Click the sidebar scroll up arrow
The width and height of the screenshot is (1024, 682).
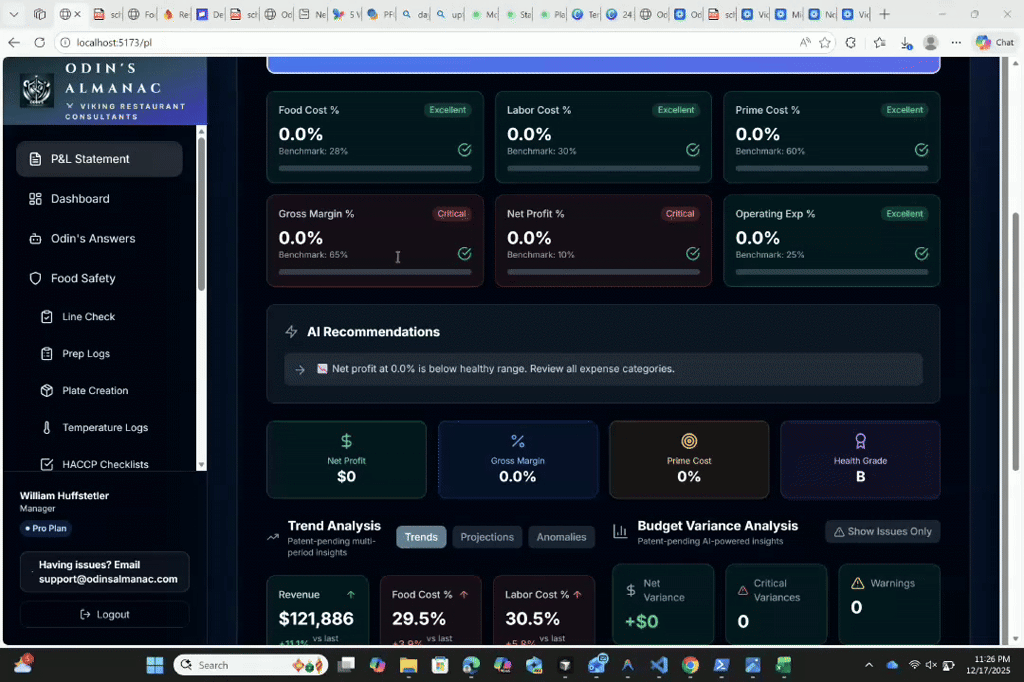tap(201, 131)
